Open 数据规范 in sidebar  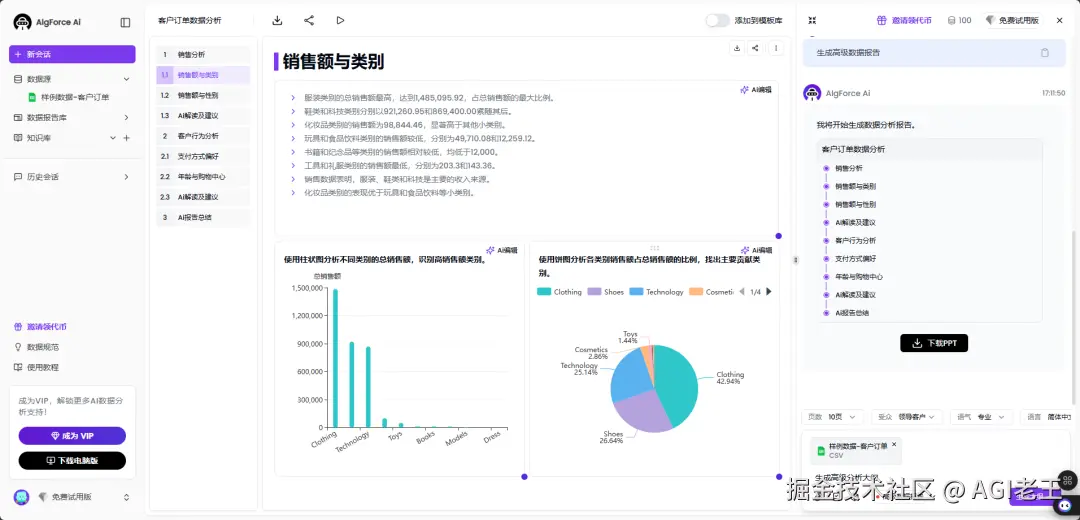pos(37,347)
